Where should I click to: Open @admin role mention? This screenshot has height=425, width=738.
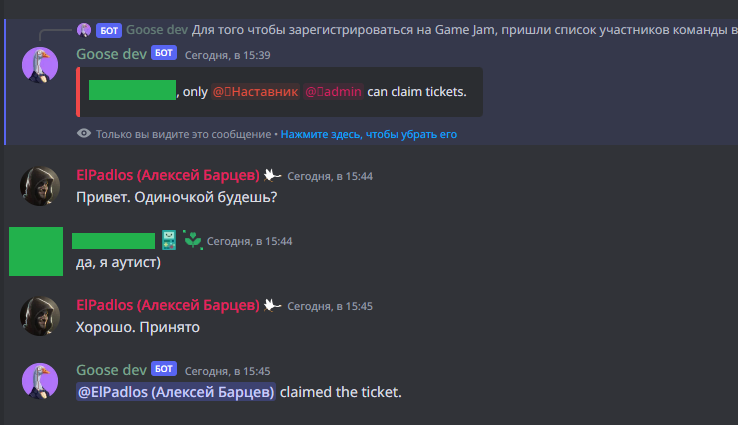[x=333, y=91]
